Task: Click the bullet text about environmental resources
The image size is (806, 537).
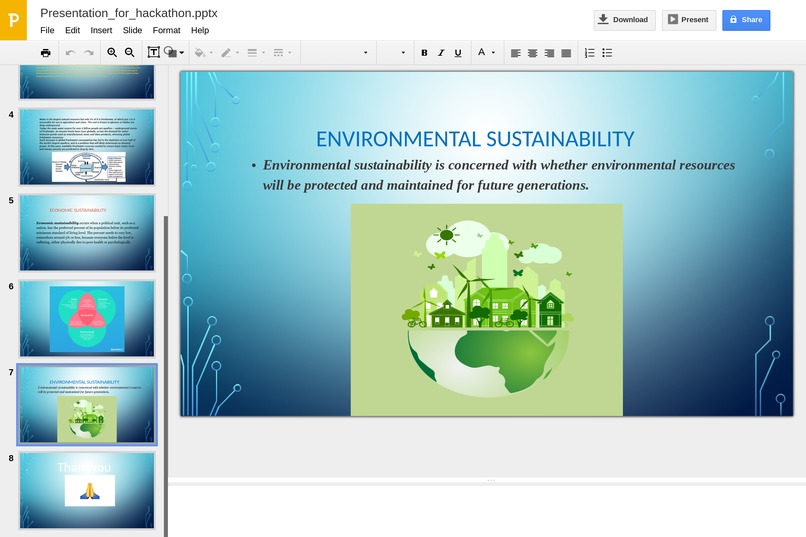Action: click(x=499, y=175)
